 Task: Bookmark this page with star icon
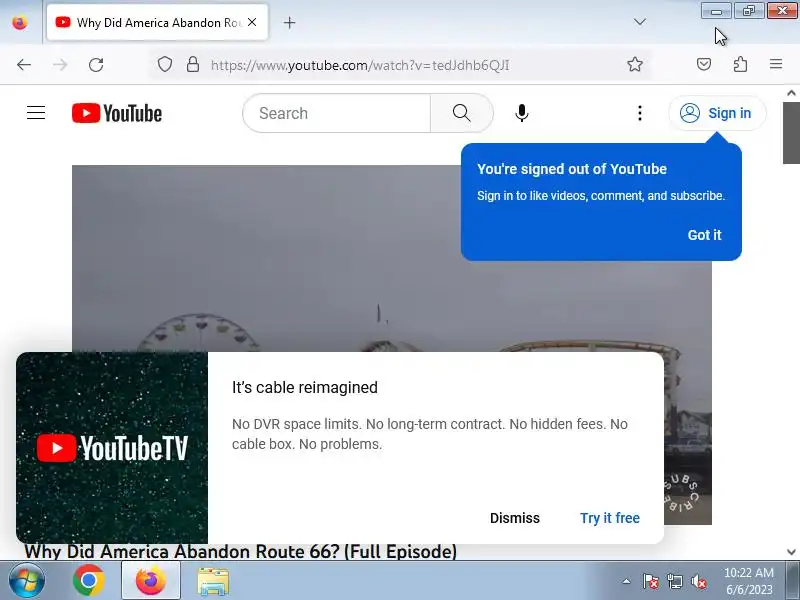[x=635, y=64]
